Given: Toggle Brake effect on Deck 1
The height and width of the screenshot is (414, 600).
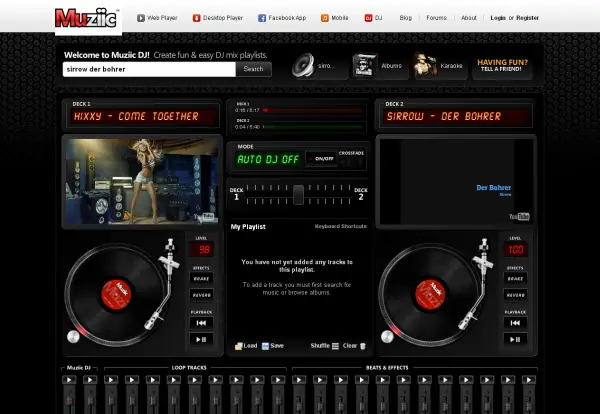Looking at the screenshot, I should click(201, 279).
